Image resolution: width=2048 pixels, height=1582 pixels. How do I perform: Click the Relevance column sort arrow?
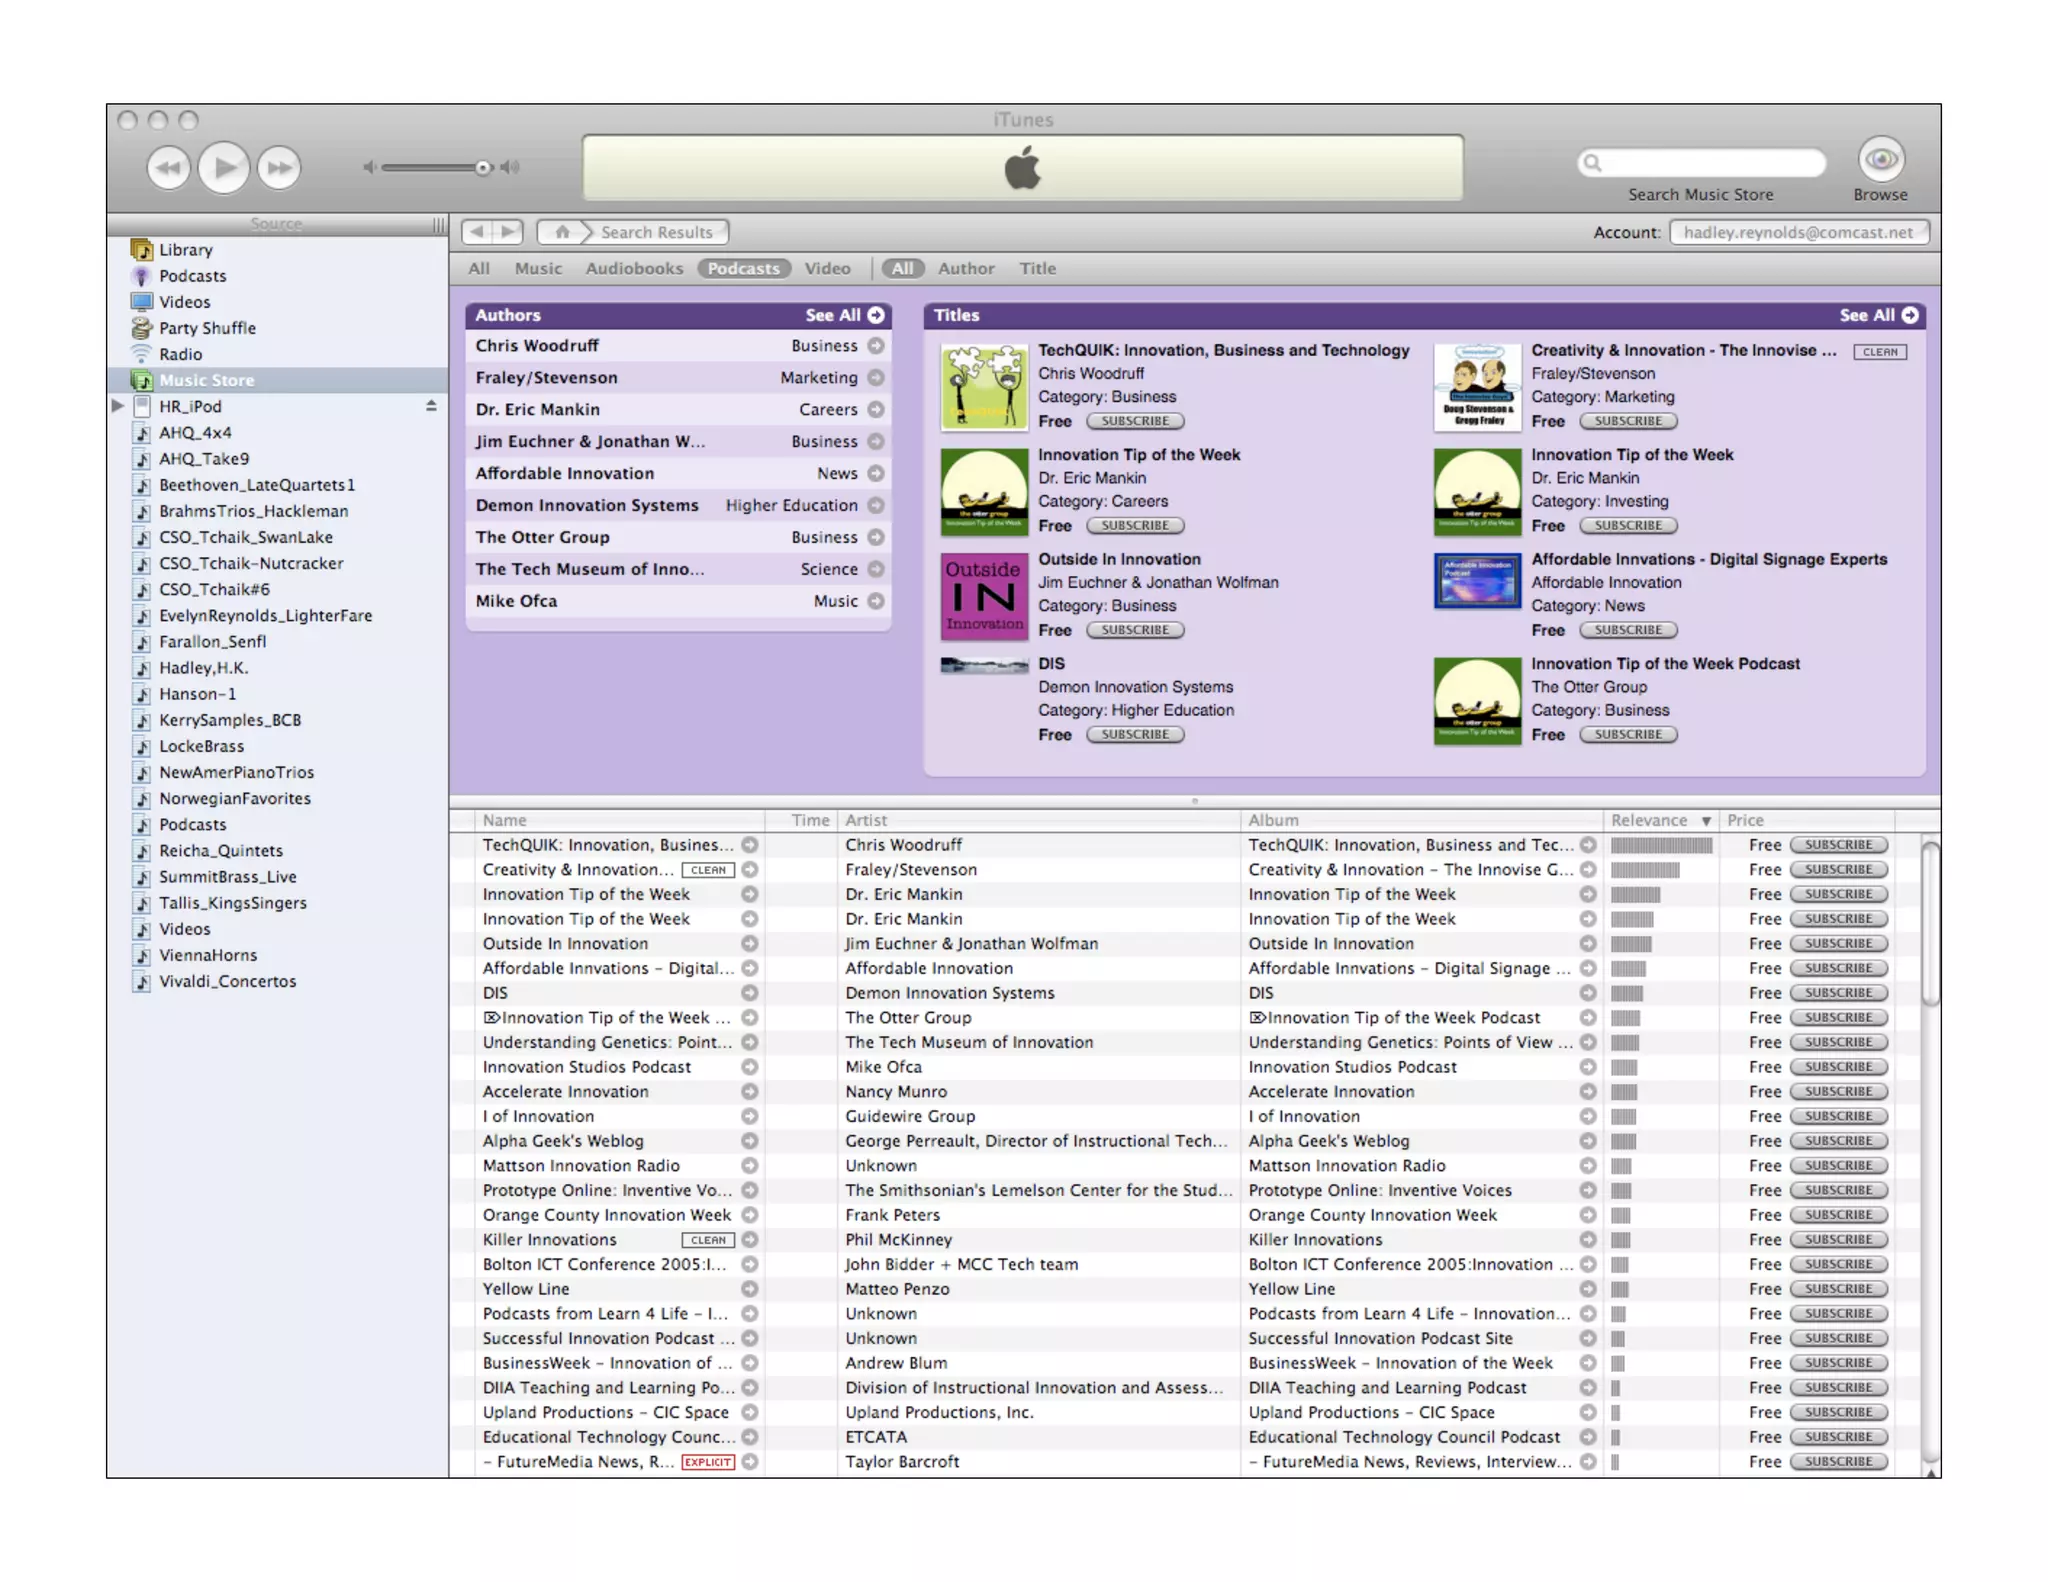coord(1706,821)
